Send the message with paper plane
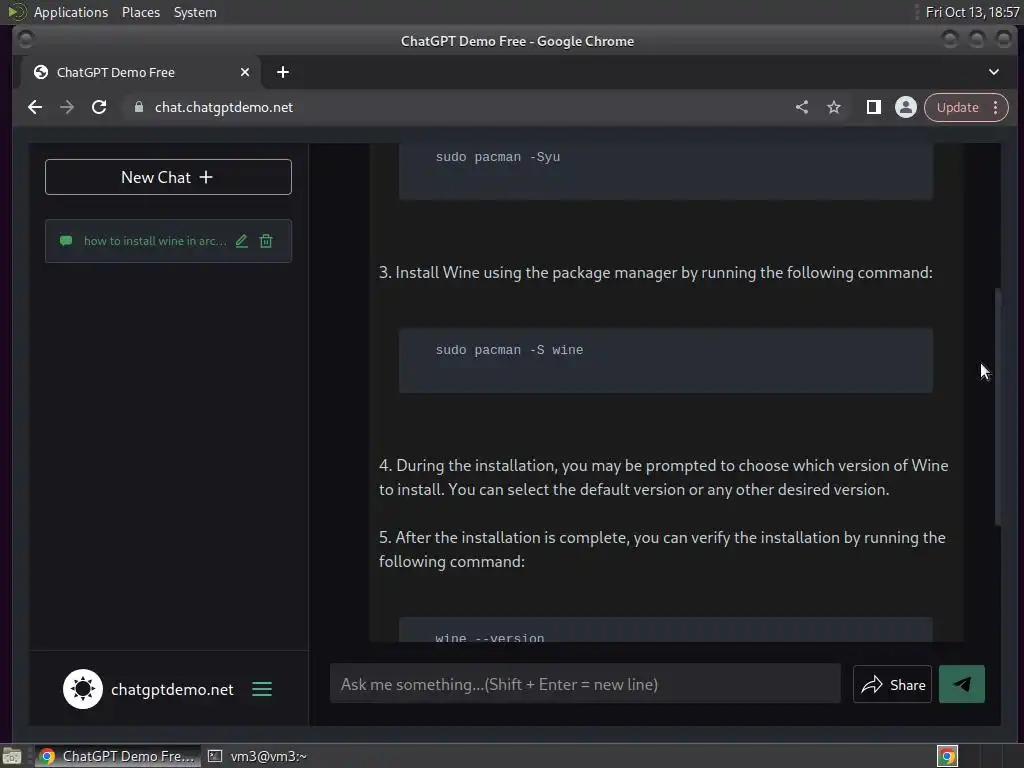The width and height of the screenshot is (1024, 768). [x=961, y=684]
